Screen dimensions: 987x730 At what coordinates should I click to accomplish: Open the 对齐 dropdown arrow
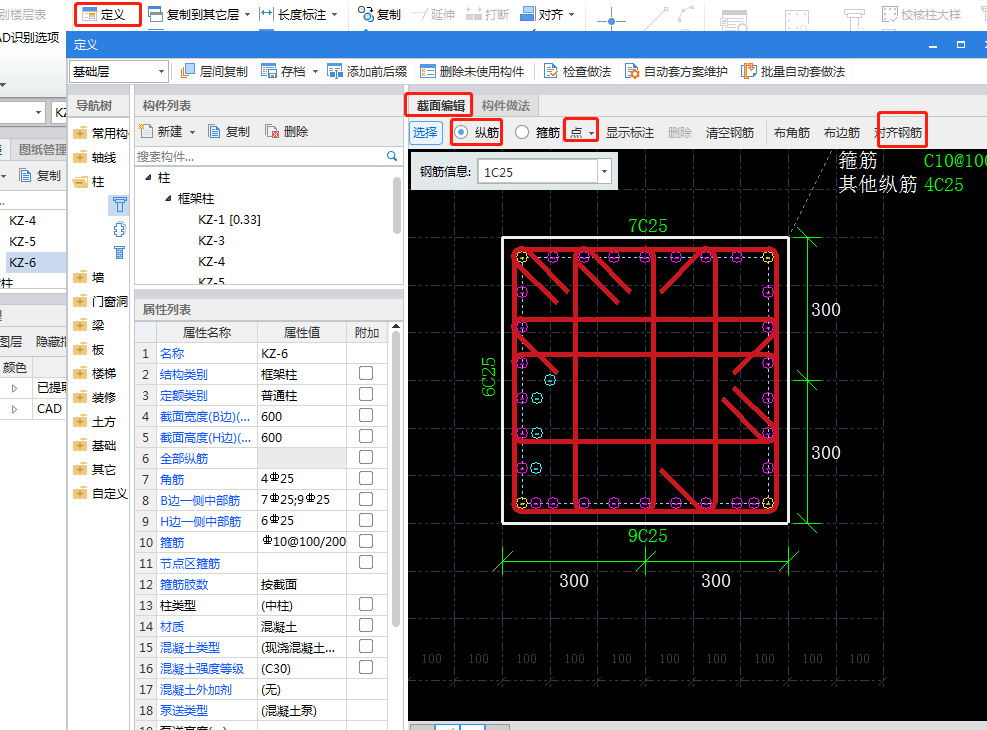point(572,14)
